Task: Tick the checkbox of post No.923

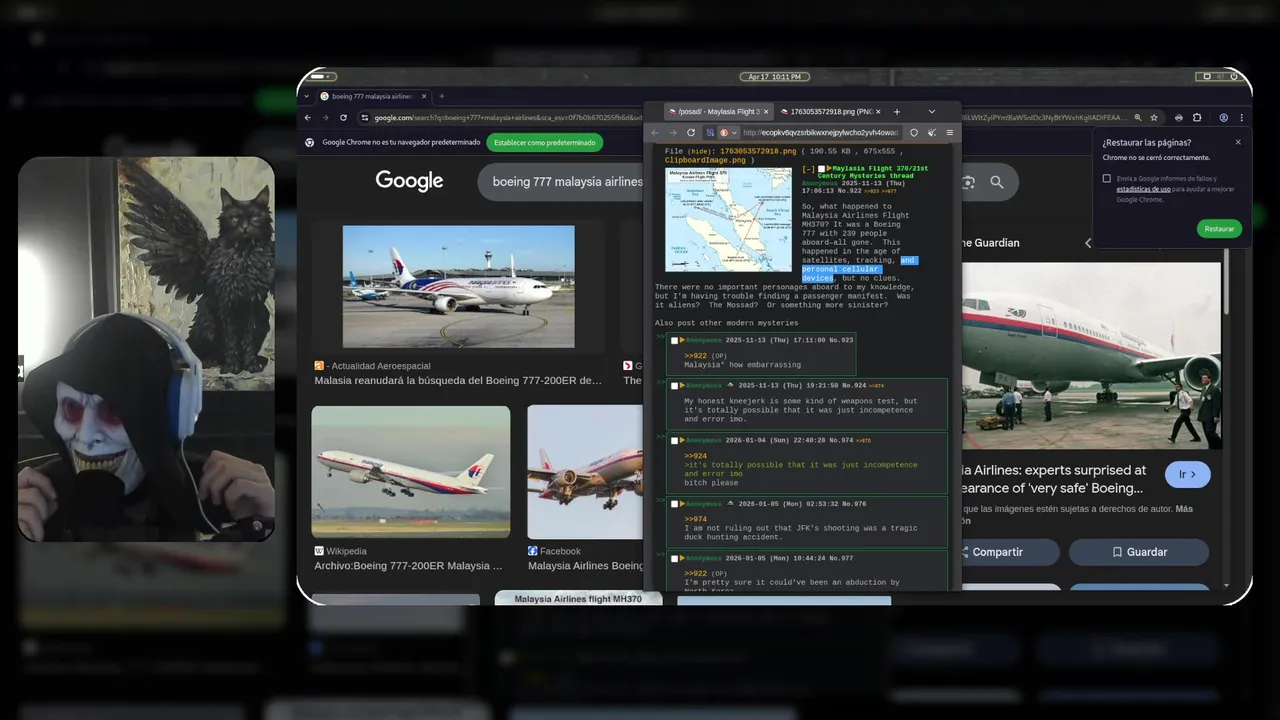Action: click(x=674, y=340)
